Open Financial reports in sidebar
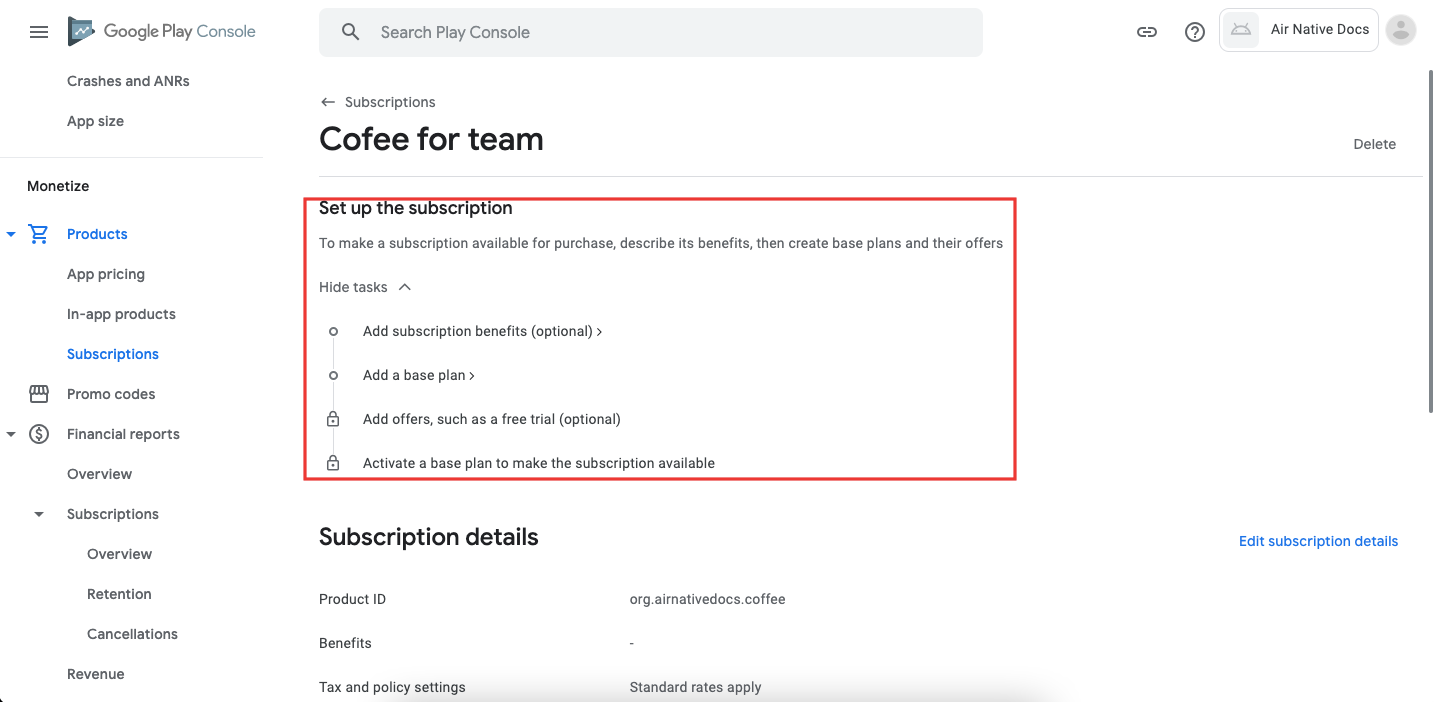The image size is (1434, 702). tap(123, 434)
